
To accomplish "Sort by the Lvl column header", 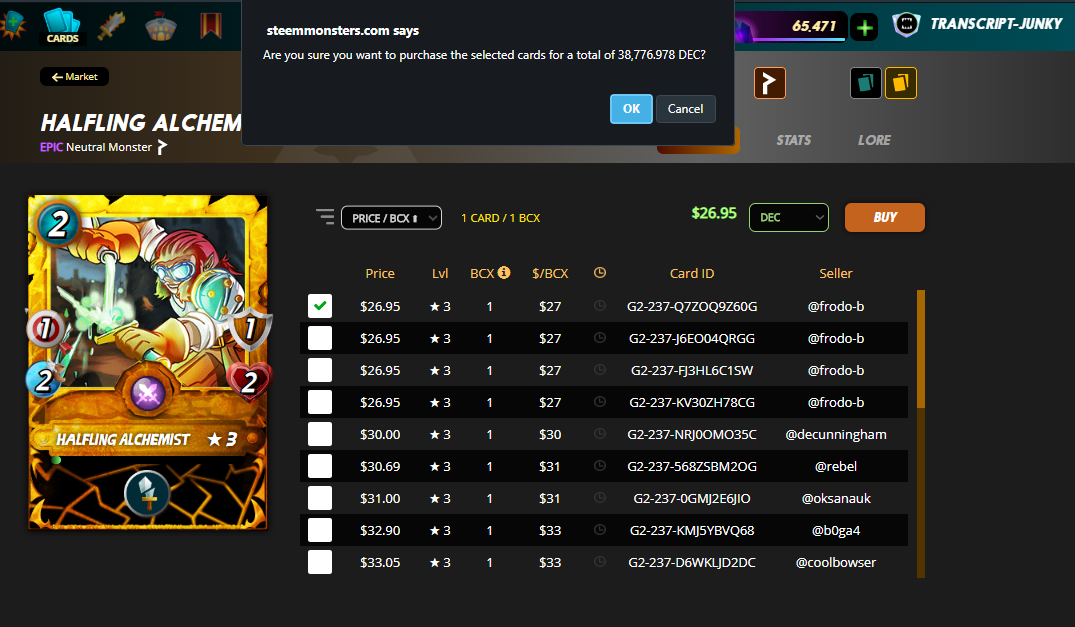I will (x=440, y=273).
